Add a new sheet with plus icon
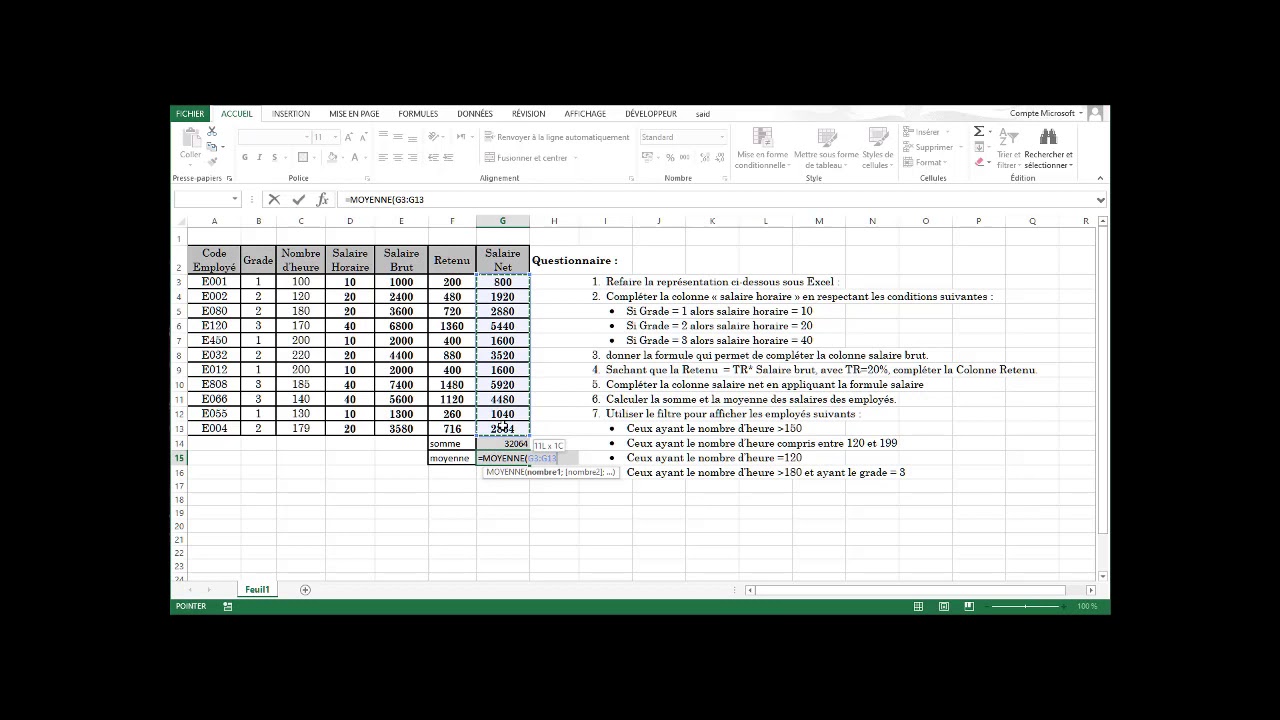 pyautogui.click(x=305, y=590)
